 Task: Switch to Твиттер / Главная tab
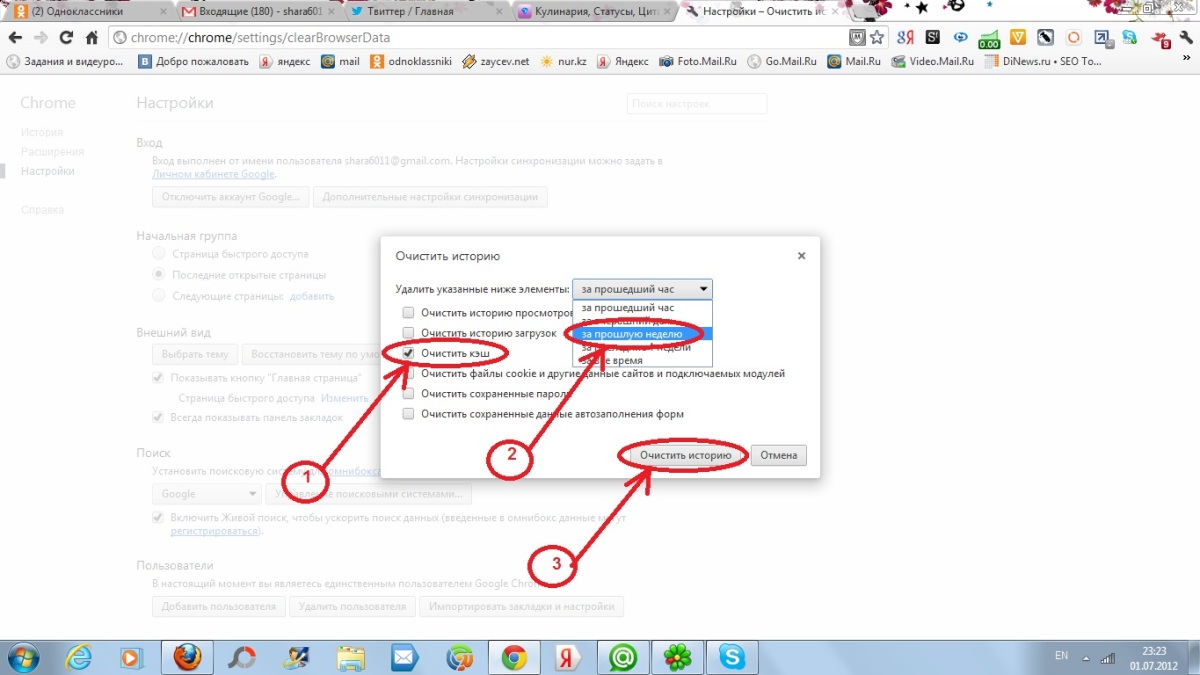click(424, 12)
